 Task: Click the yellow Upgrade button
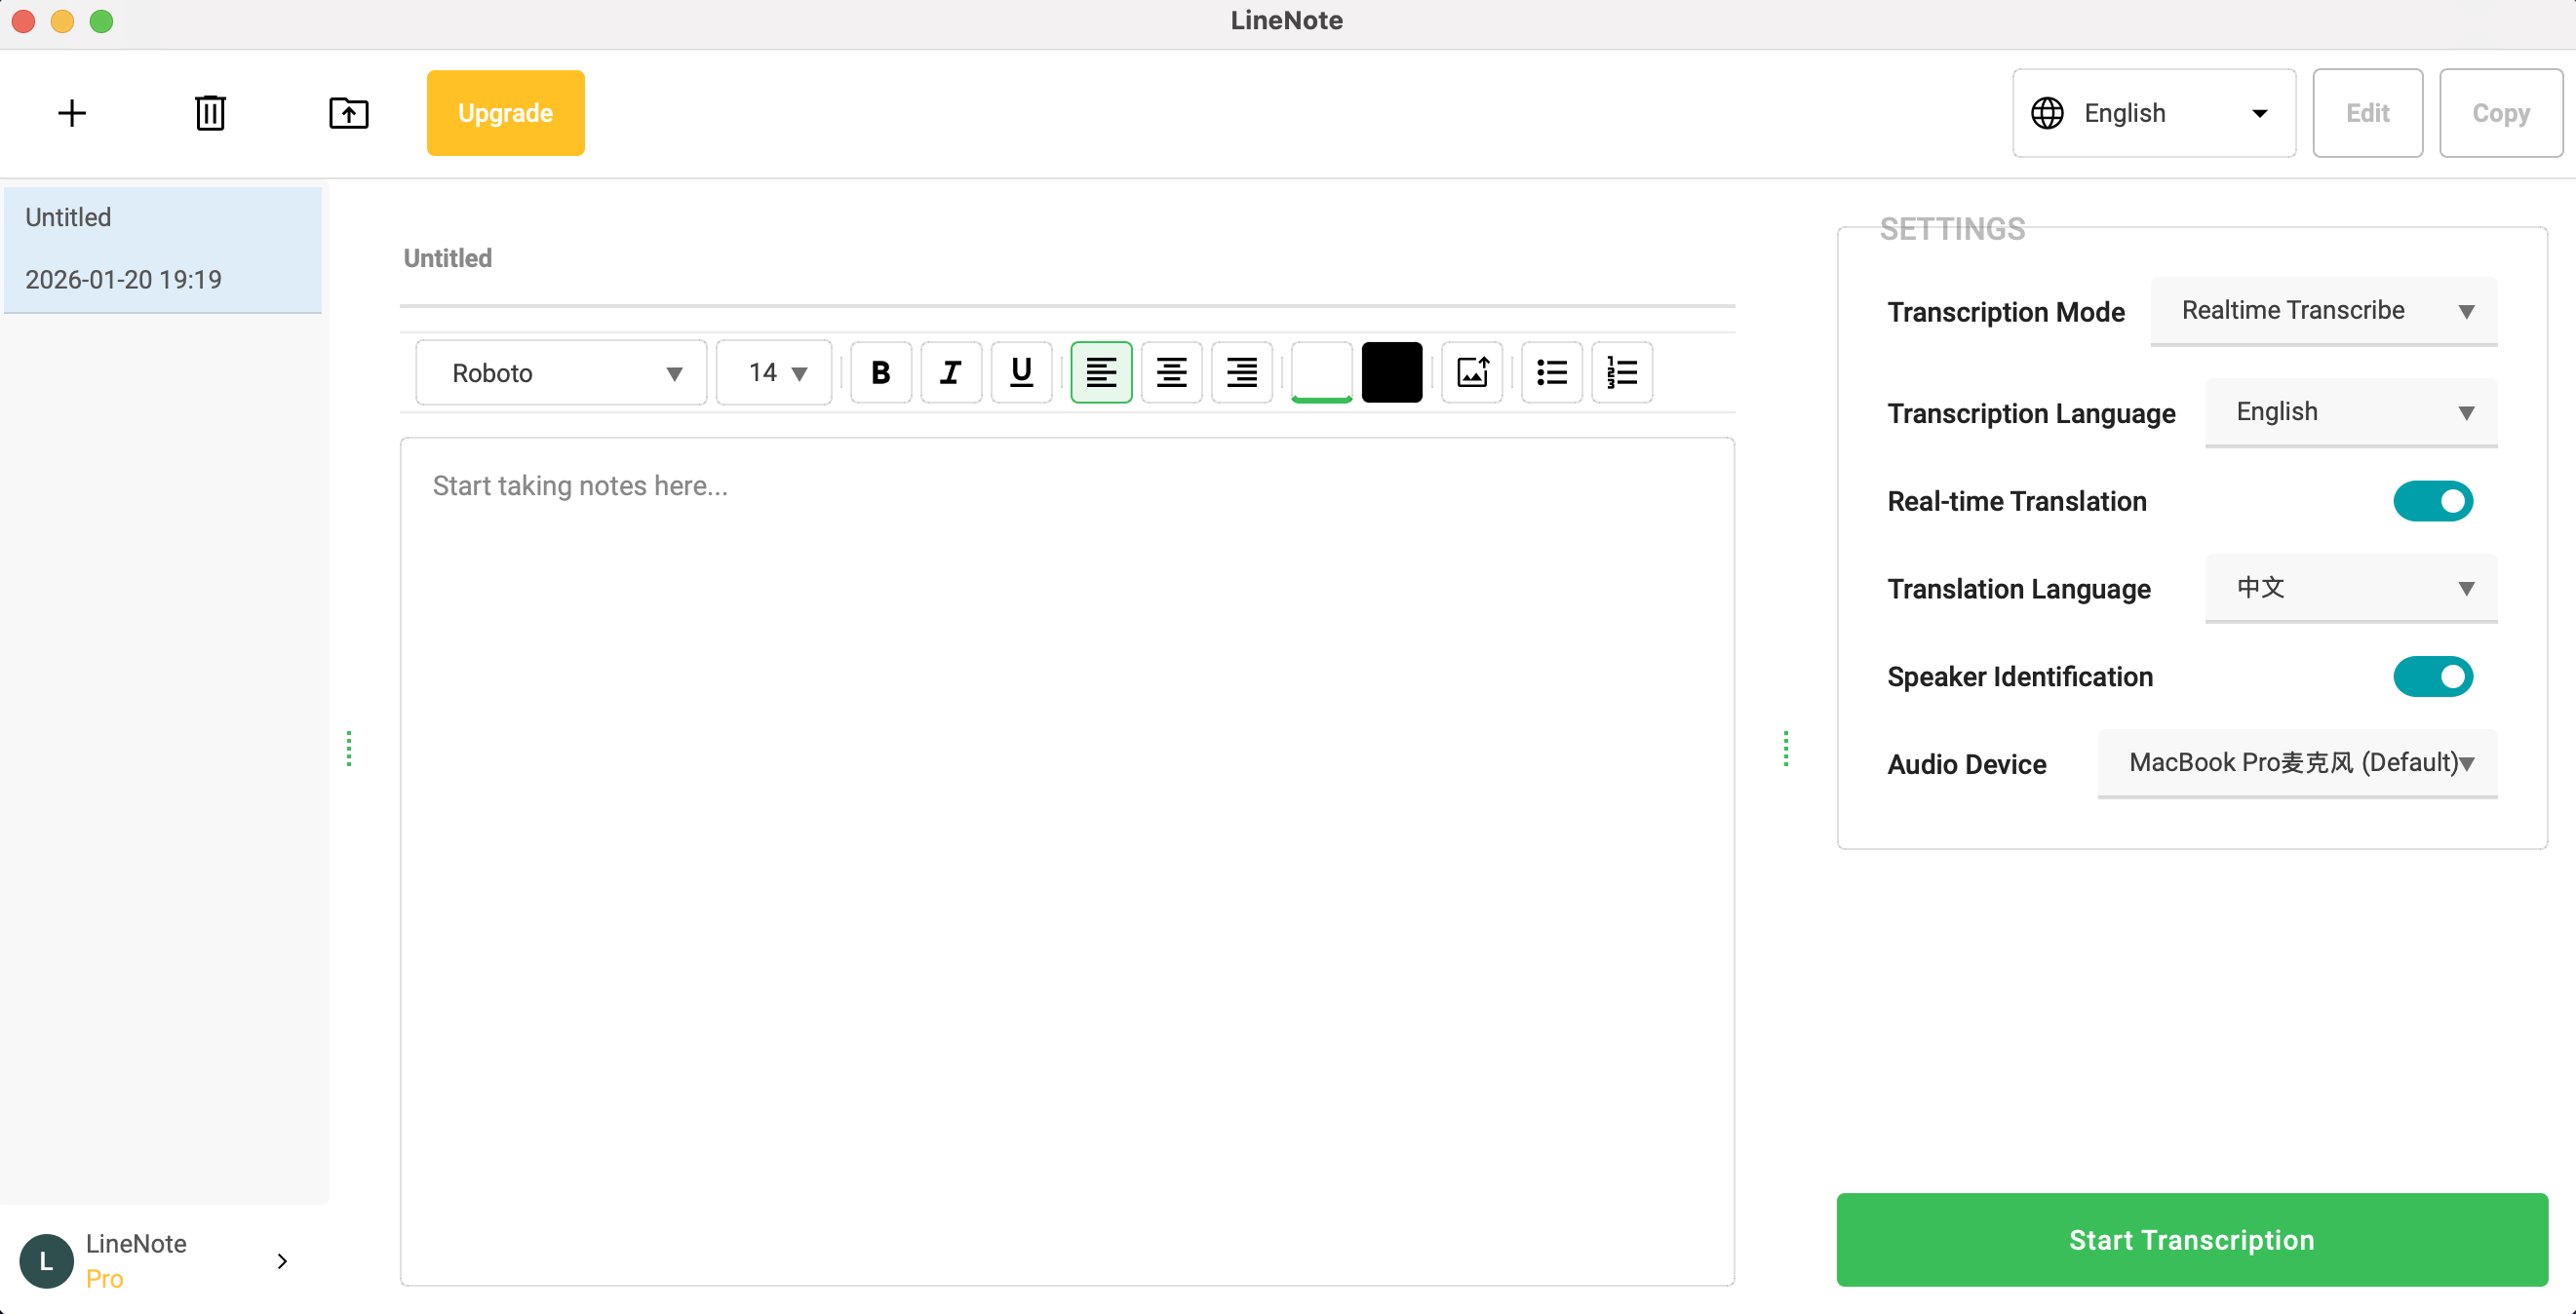pyautogui.click(x=505, y=113)
